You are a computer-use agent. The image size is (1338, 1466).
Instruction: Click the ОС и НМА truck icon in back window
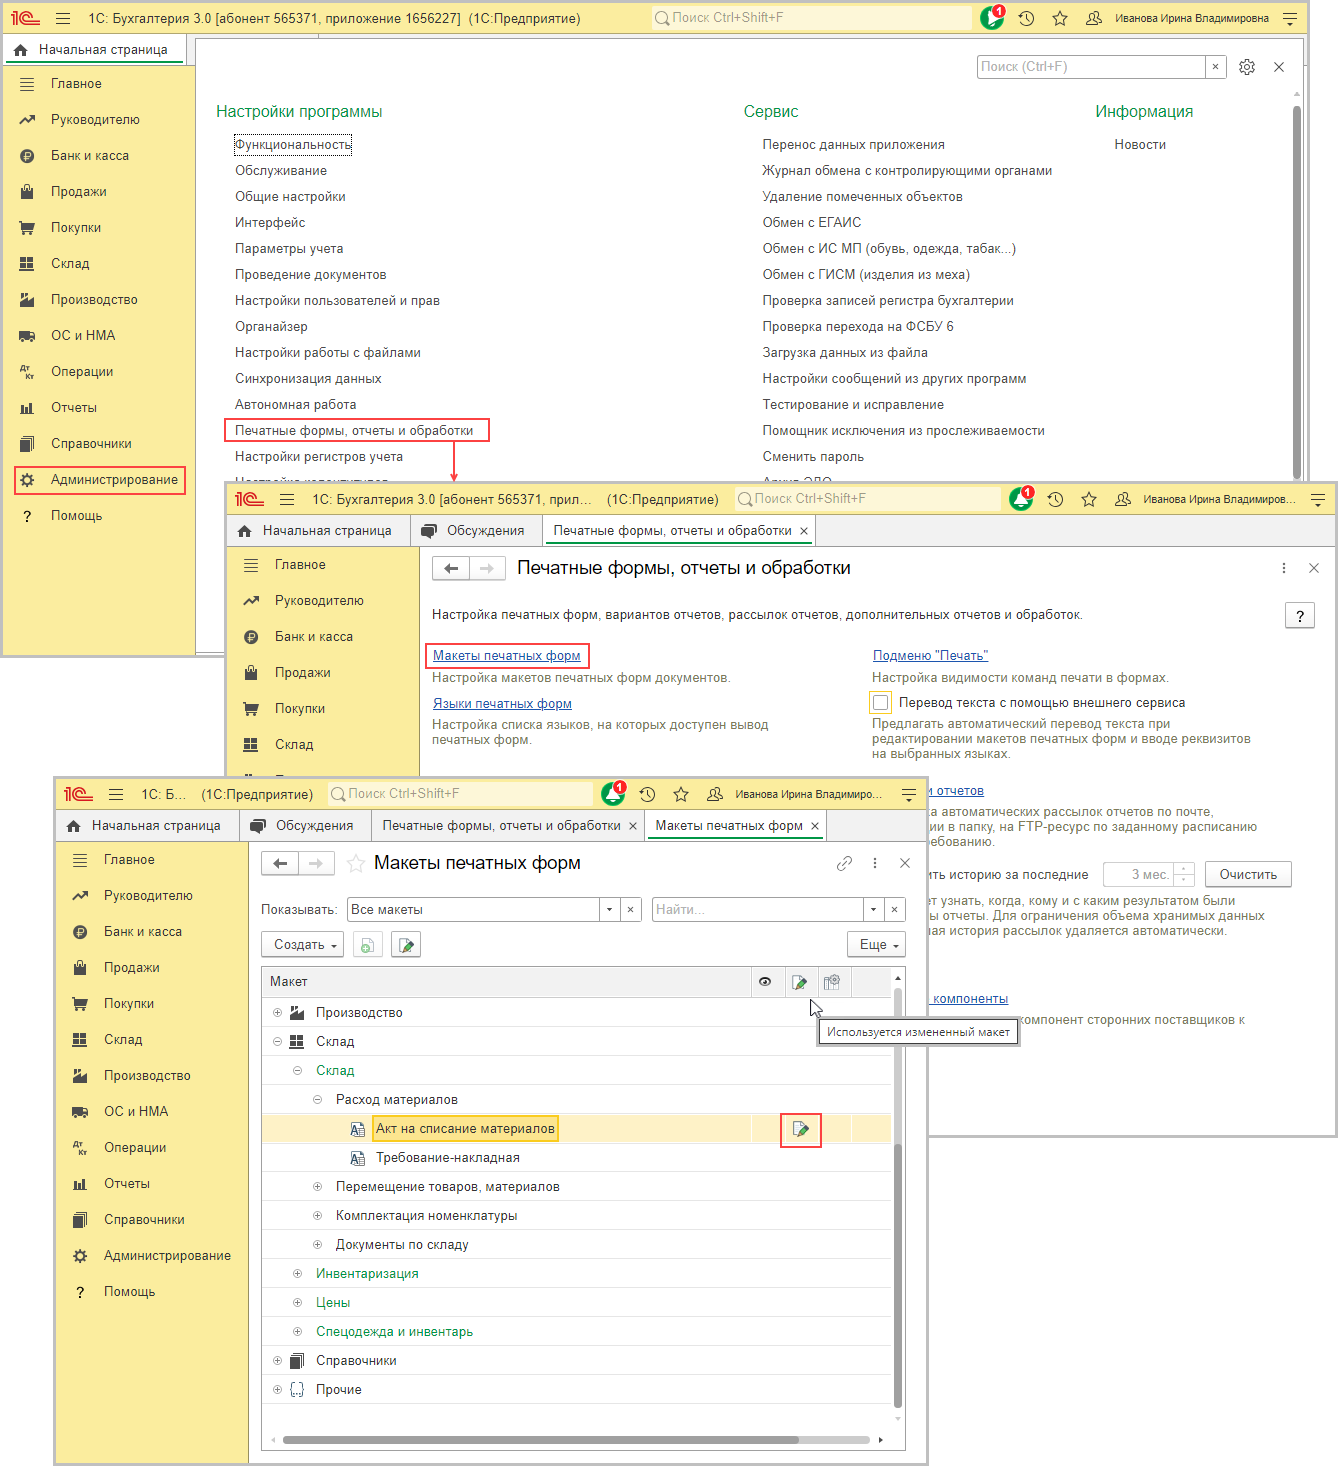(x=27, y=336)
